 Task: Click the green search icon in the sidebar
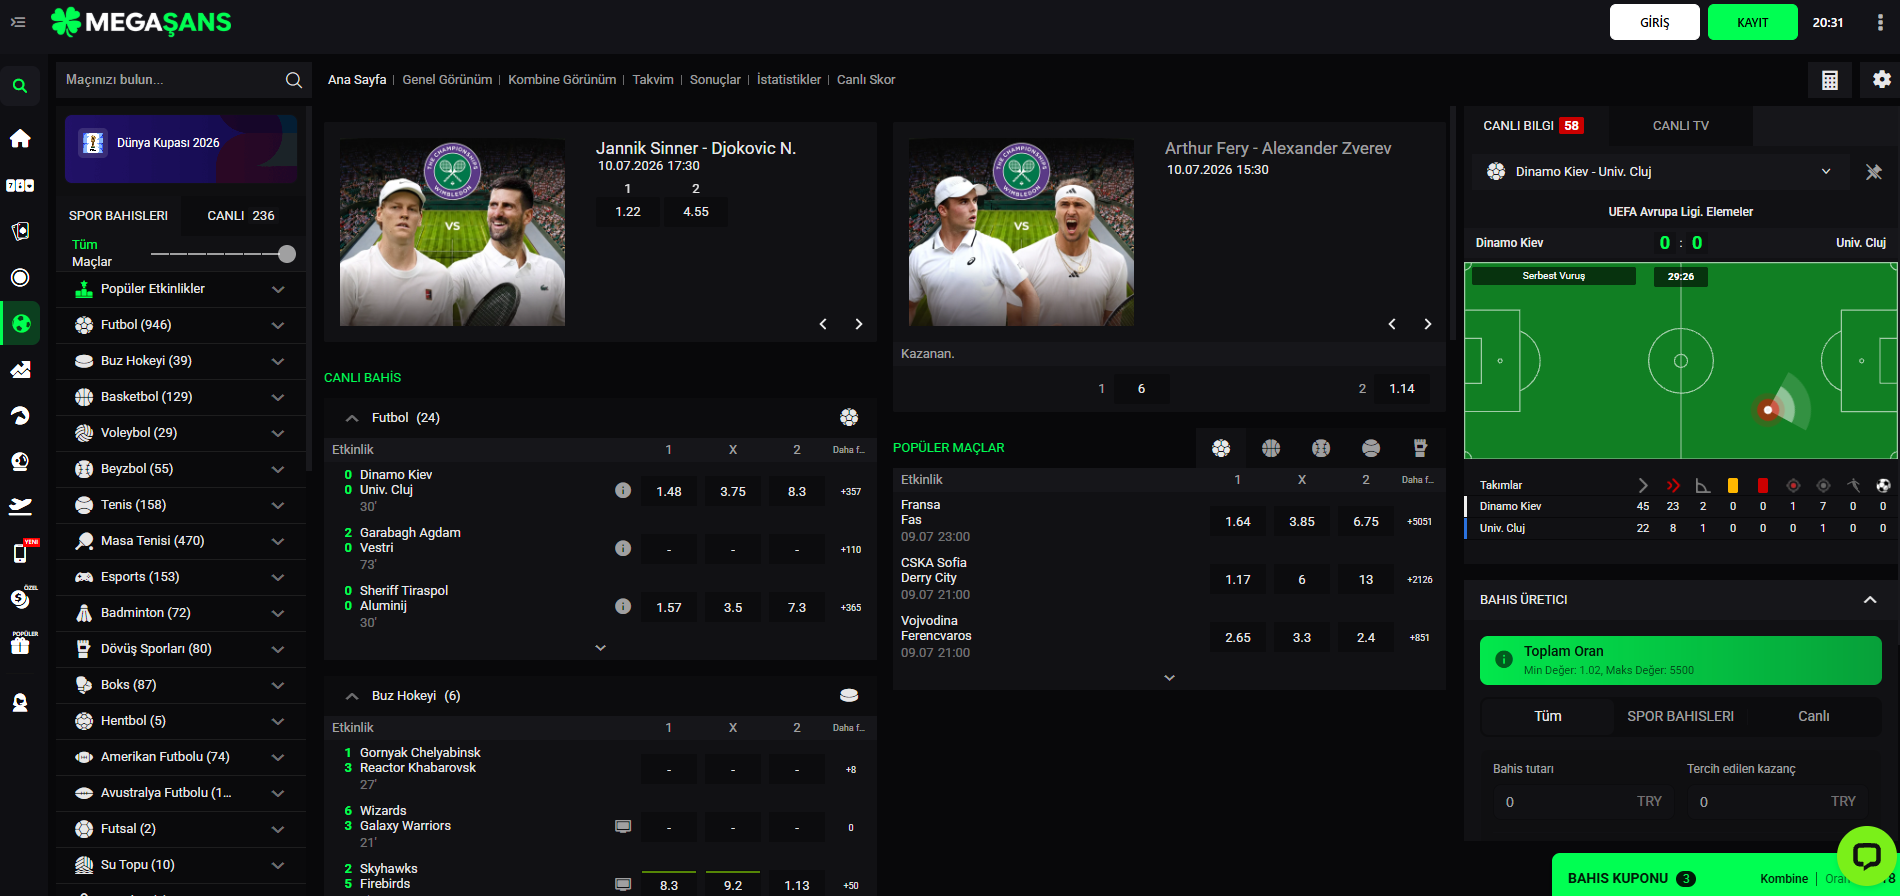coord(20,86)
